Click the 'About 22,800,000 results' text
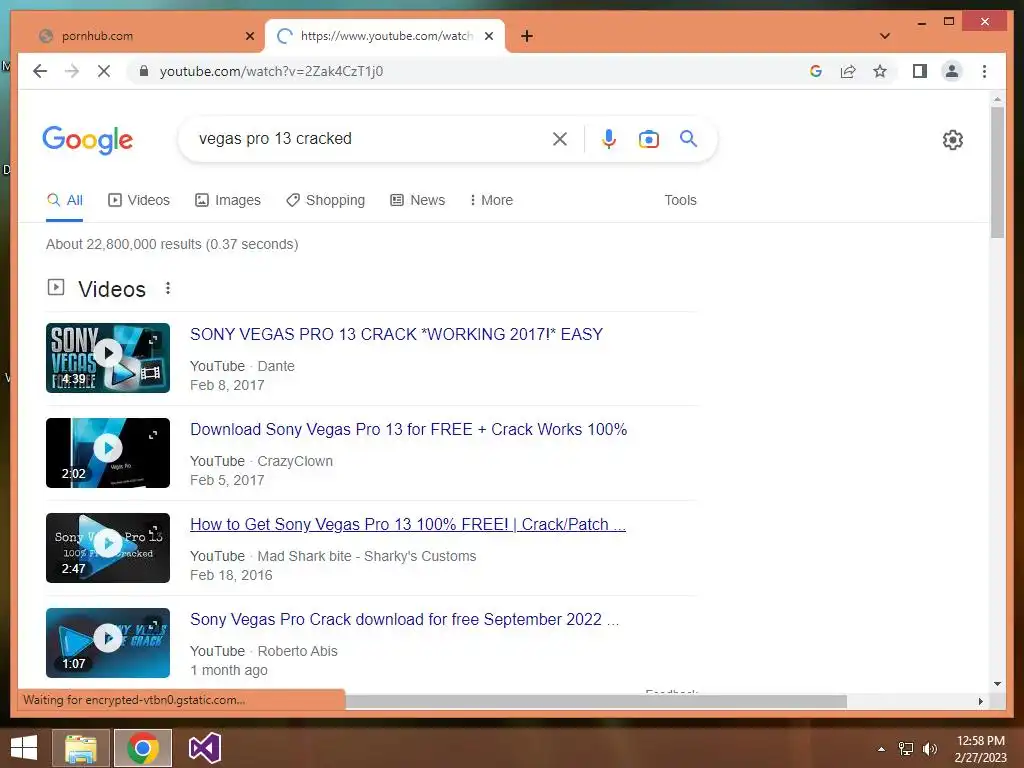Viewport: 1024px width, 768px height. (x=172, y=244)
